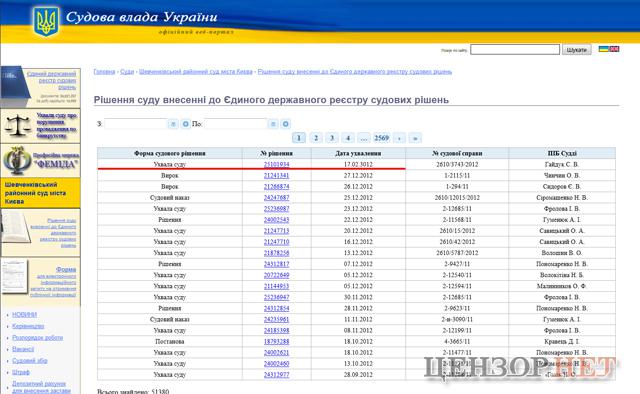Open decision number 21878258

coord(276,253)
